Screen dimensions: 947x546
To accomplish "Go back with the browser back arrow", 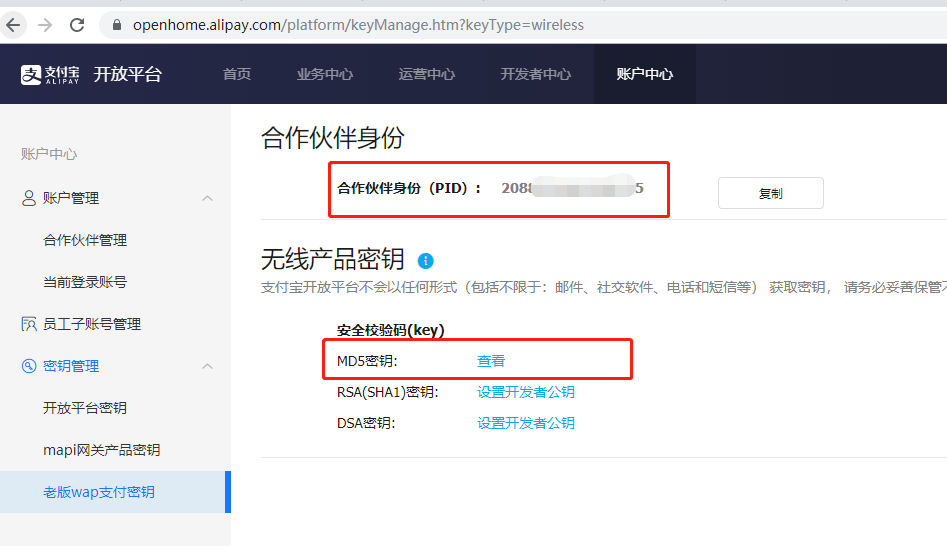I will (13, 25).
